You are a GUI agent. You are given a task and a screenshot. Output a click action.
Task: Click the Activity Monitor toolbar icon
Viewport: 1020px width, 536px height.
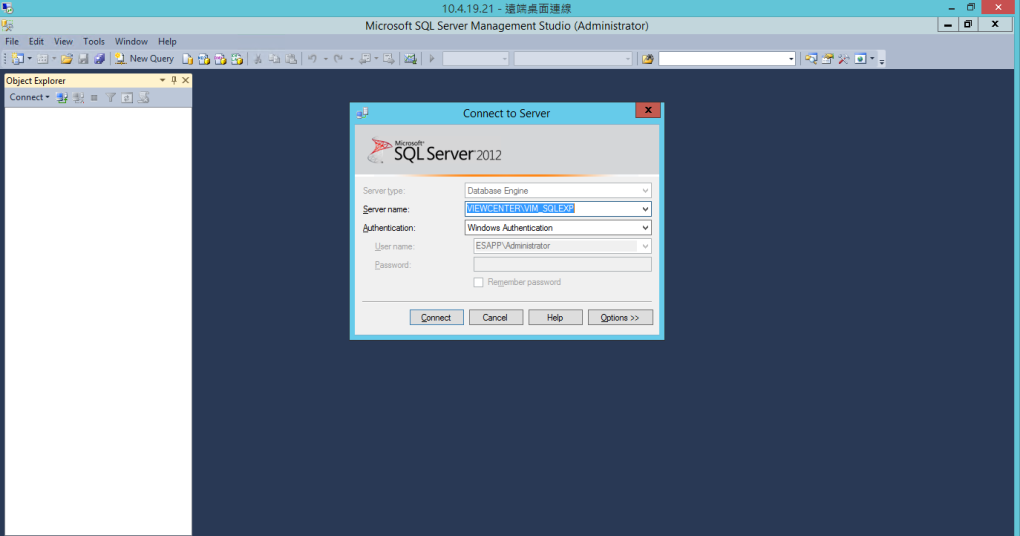410,59
